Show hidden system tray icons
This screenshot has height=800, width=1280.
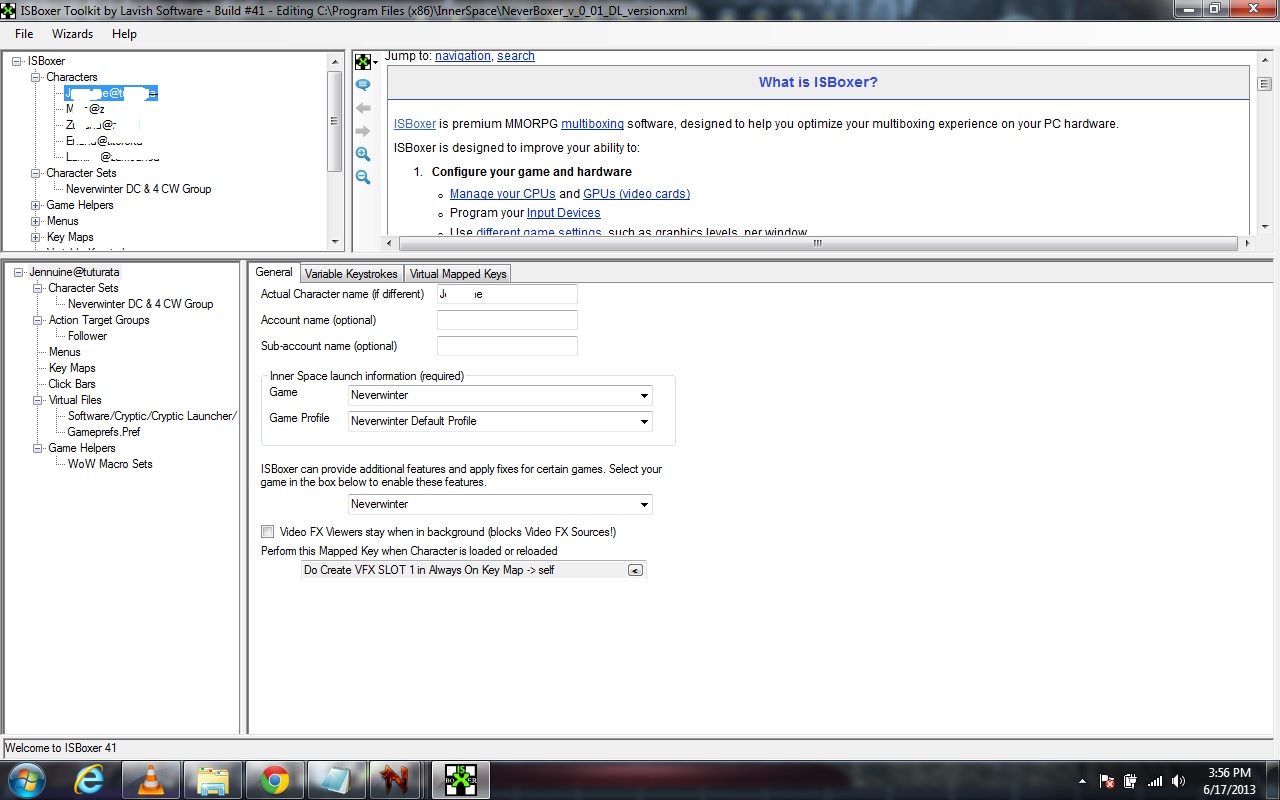(x=1082, y=781)
